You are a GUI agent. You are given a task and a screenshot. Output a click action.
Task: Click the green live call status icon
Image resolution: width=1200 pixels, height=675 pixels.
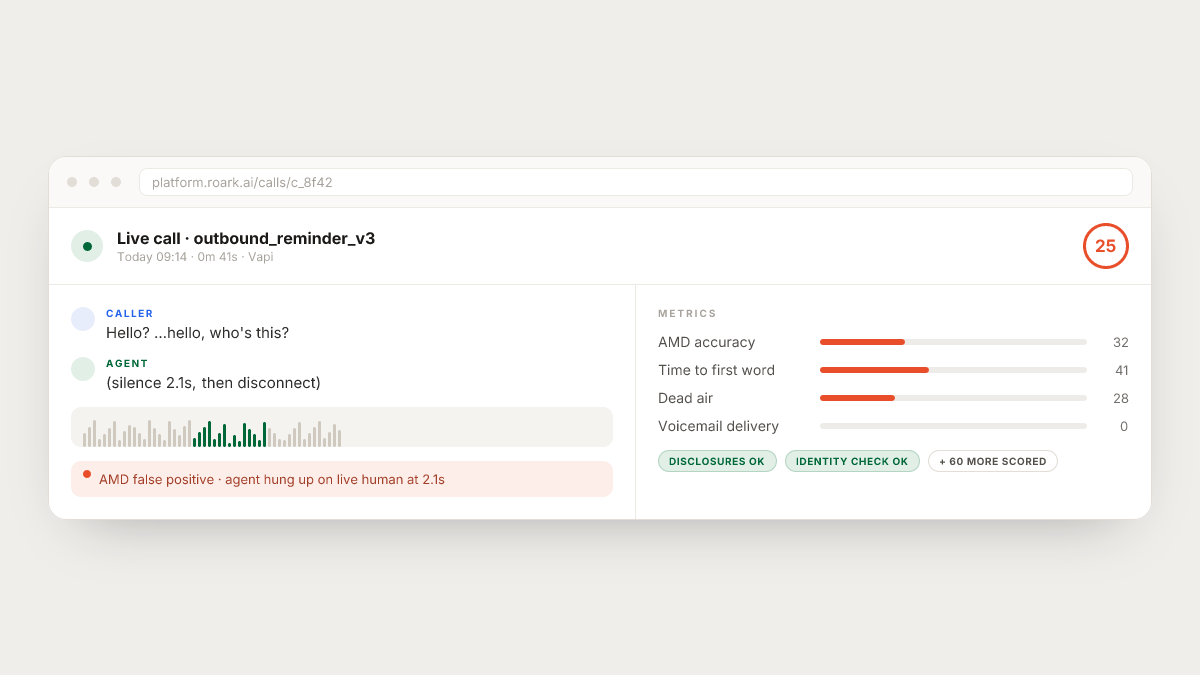(87, 246)
